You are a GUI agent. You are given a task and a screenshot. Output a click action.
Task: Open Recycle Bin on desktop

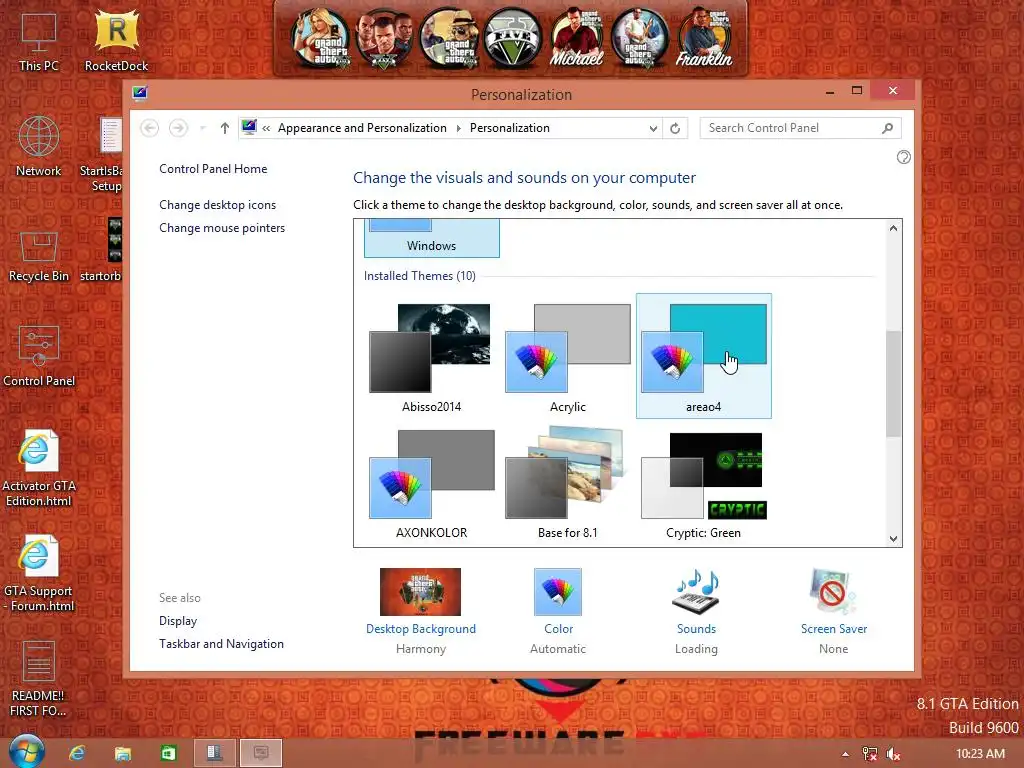[39, 256]
